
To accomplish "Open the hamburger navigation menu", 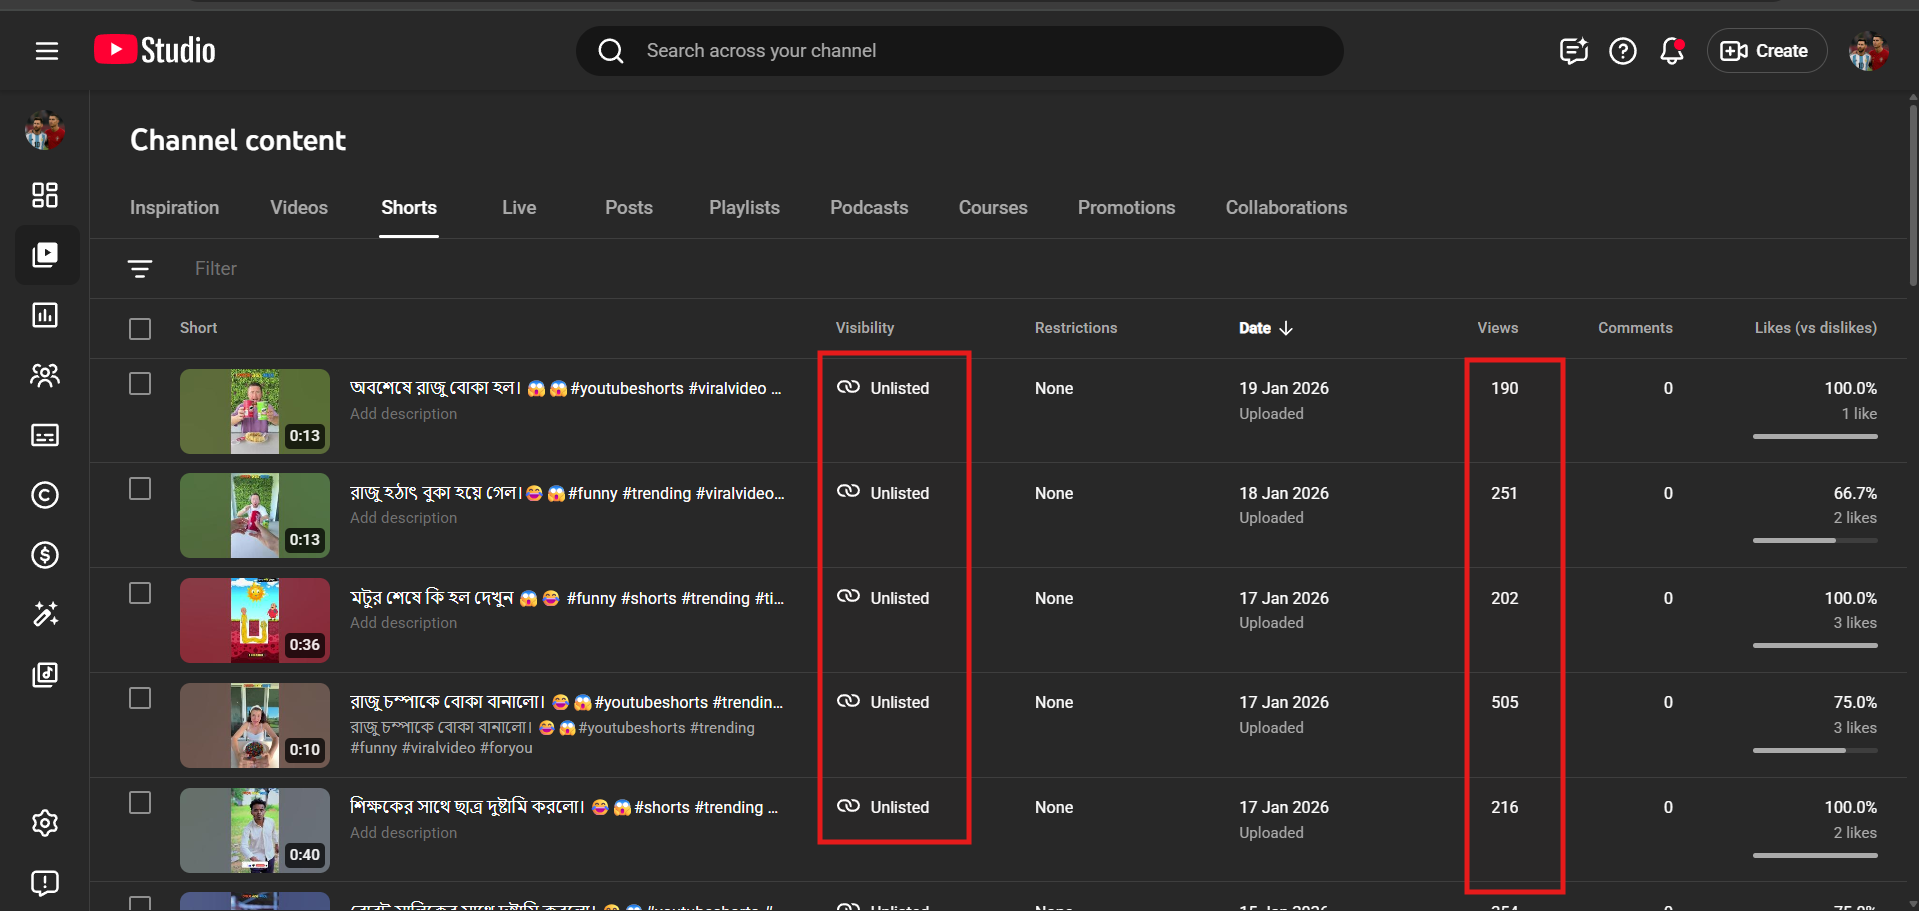I will [47, 51].
